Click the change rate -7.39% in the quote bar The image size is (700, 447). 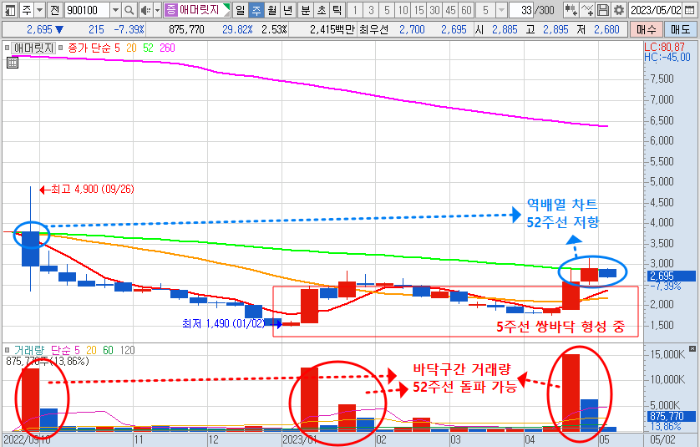pos(129,30)
